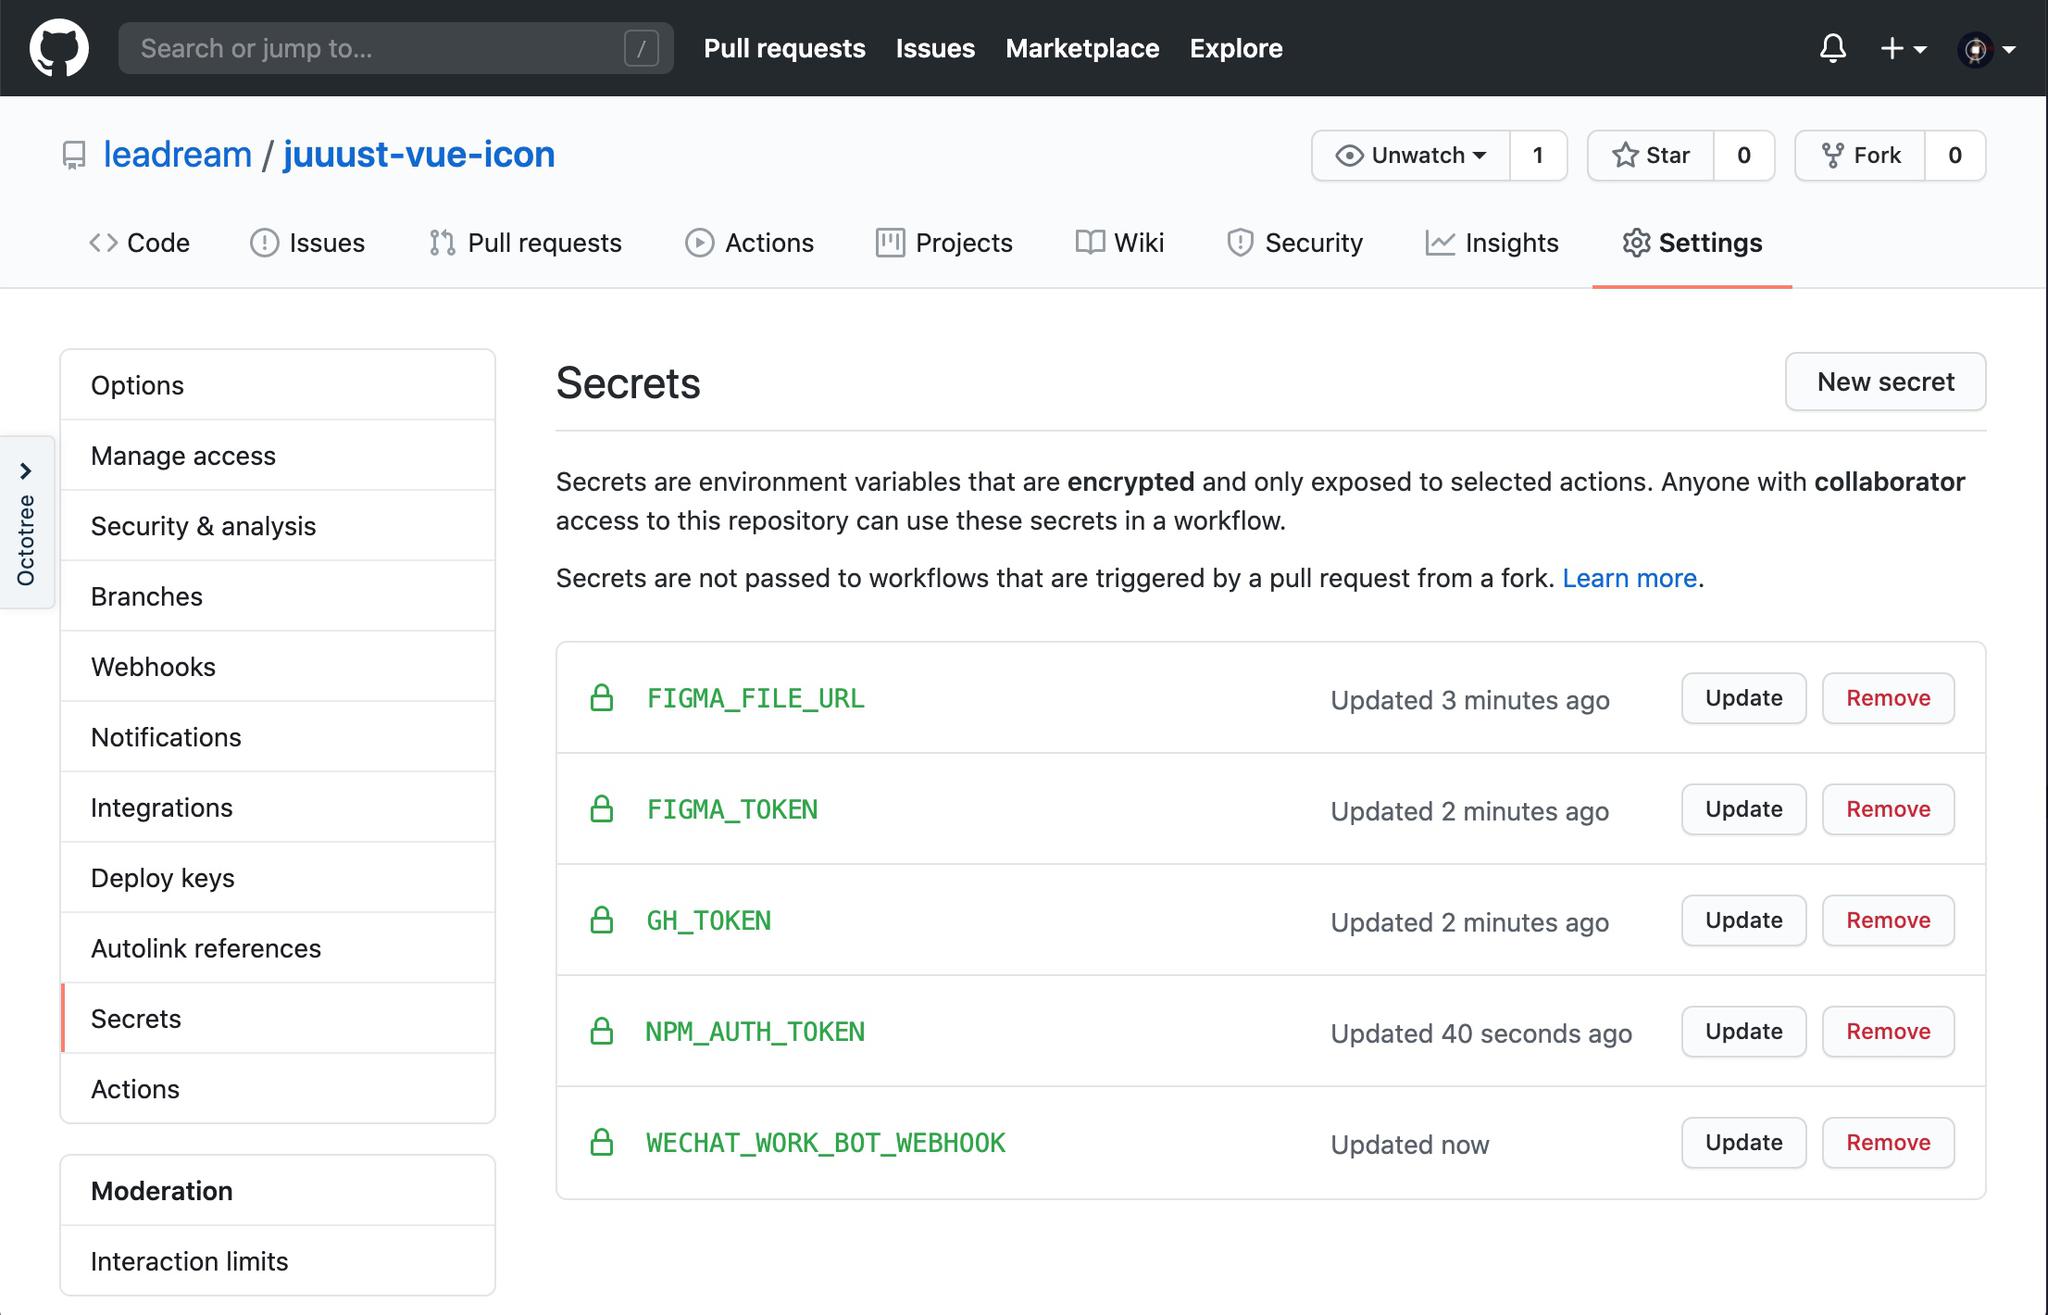This screenshot has width=2048, height=1315.
Task: Click the GitHub Octocat home icon
Action: pos(59,47)
